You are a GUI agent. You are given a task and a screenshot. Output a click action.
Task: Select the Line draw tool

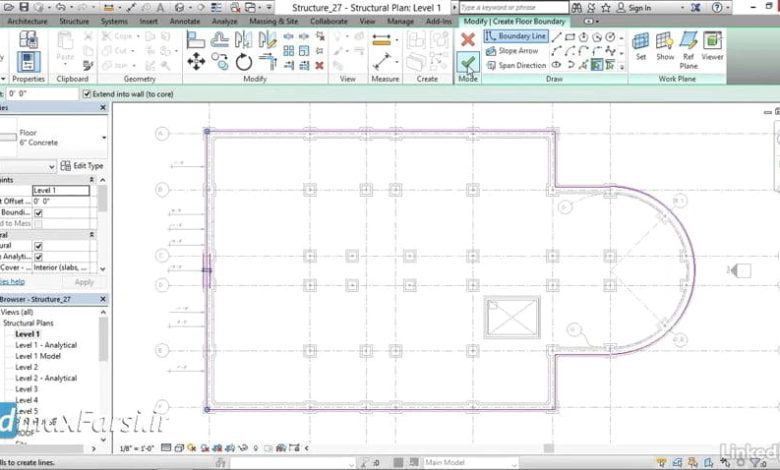557,37
